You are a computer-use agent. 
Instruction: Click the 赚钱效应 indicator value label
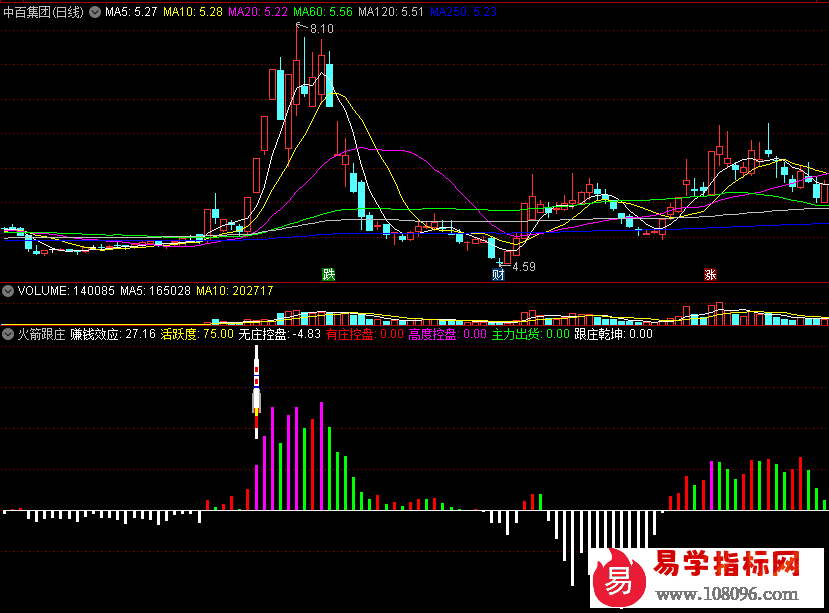[x=113, y=334]
